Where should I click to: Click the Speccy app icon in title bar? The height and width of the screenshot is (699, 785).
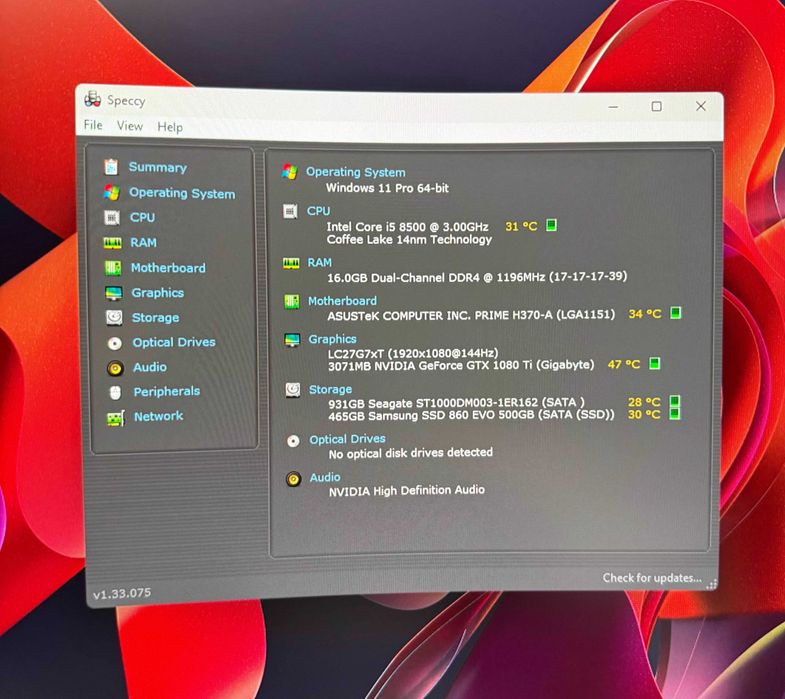coord(92,99)
